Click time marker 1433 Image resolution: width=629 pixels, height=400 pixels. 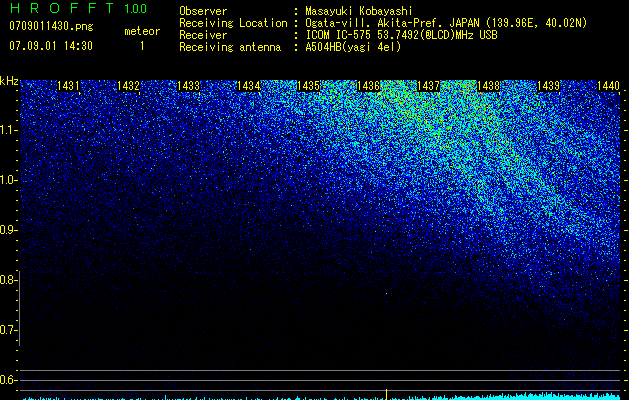[188, 86]
